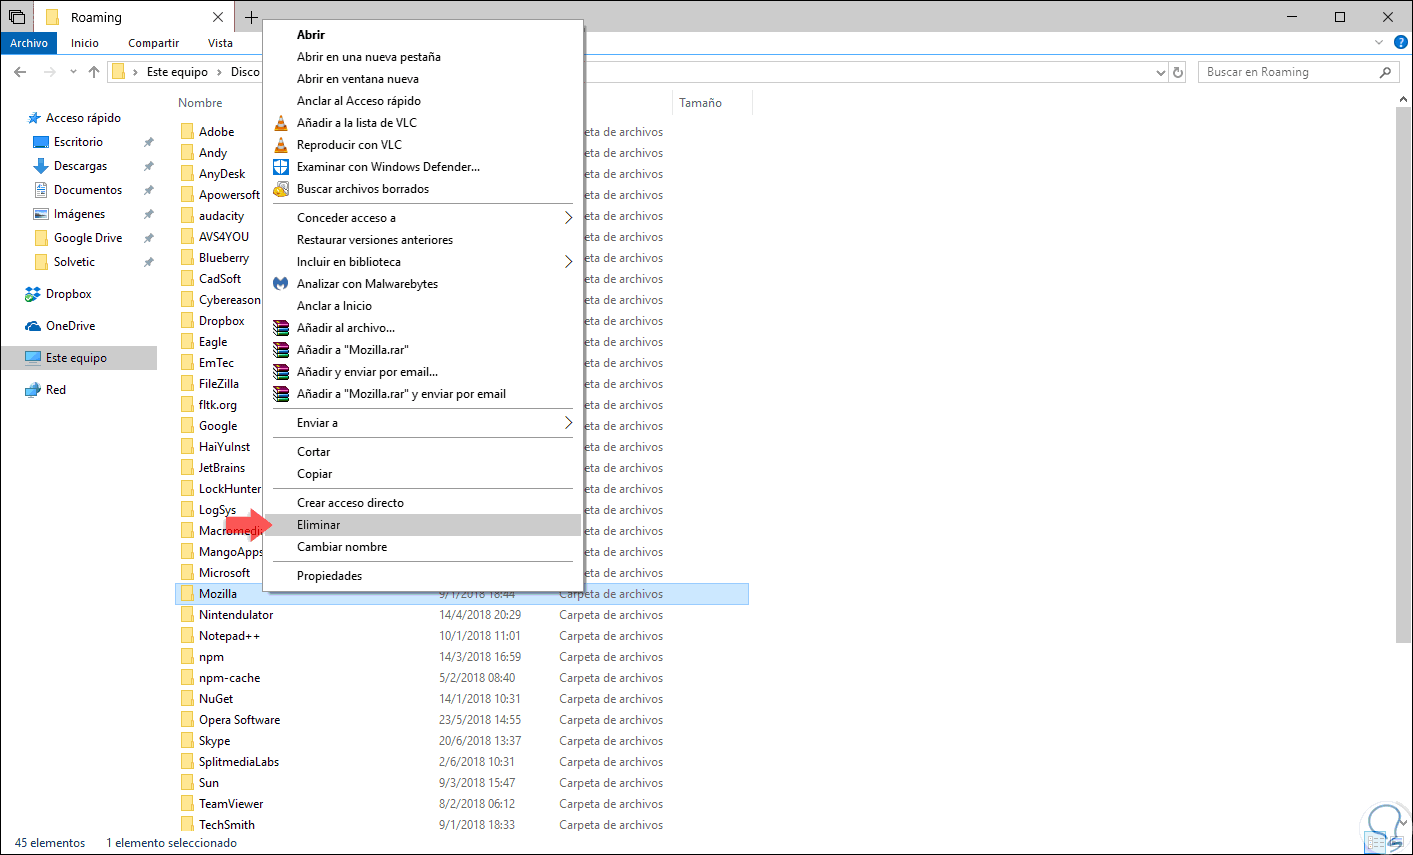Refresh the folder view with the reload icon
Image resolution: width=1413 pixels, height=855 pixels.
click(x=1178, y=72)
